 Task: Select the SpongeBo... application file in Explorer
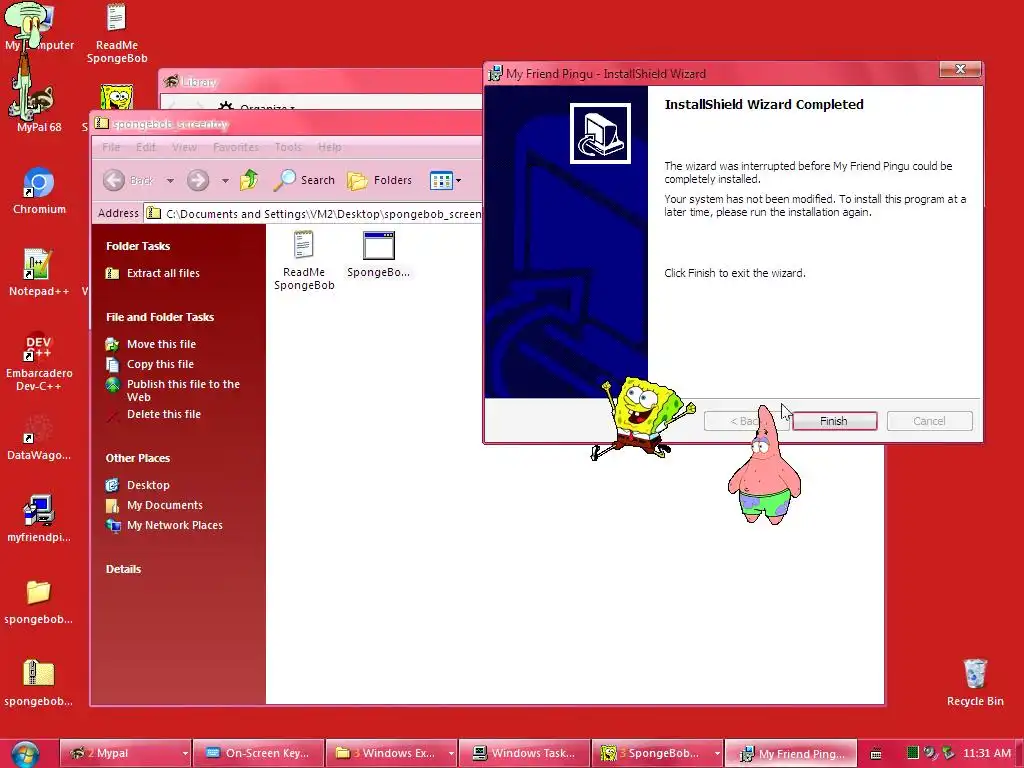[x=378, y=255]
